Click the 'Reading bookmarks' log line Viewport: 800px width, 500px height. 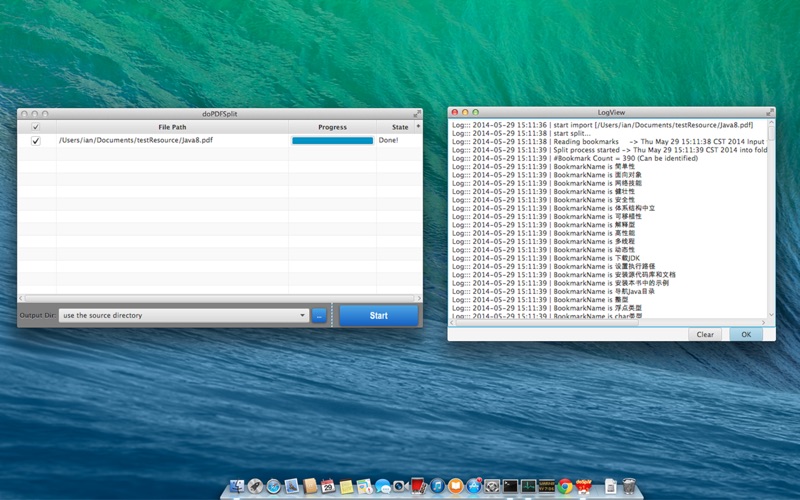pyautogui.click(x=609, y=141)
